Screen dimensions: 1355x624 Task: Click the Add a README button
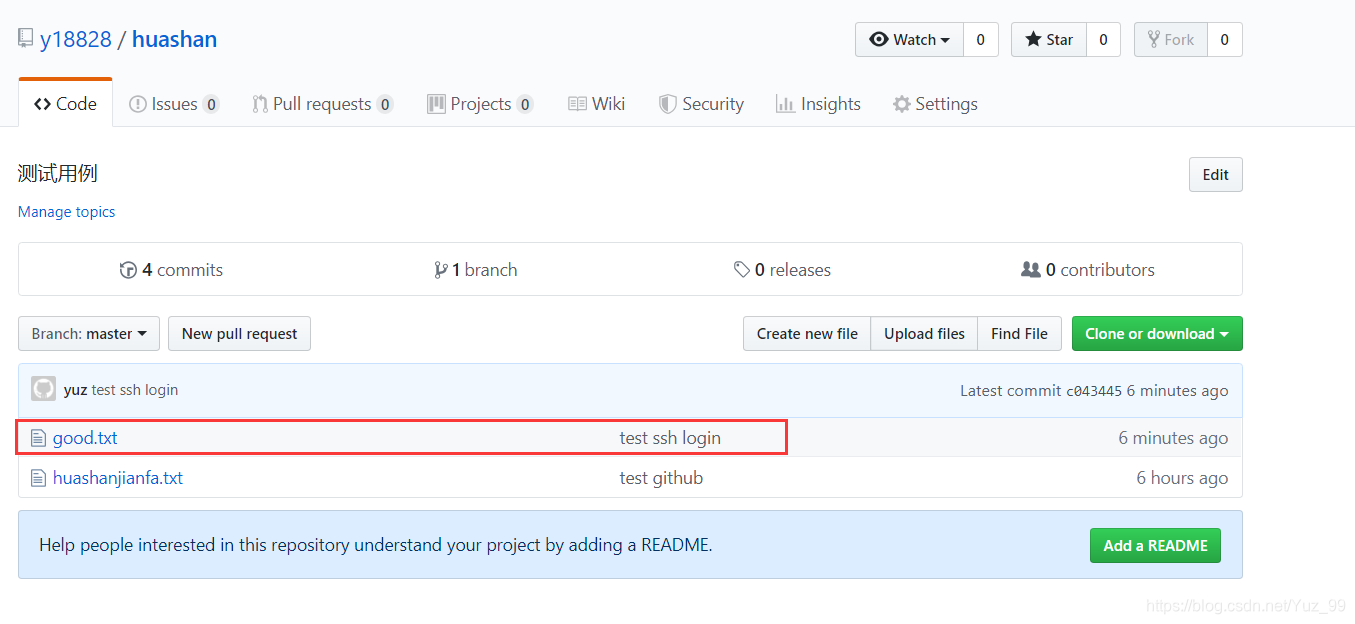click(1155, 545)
